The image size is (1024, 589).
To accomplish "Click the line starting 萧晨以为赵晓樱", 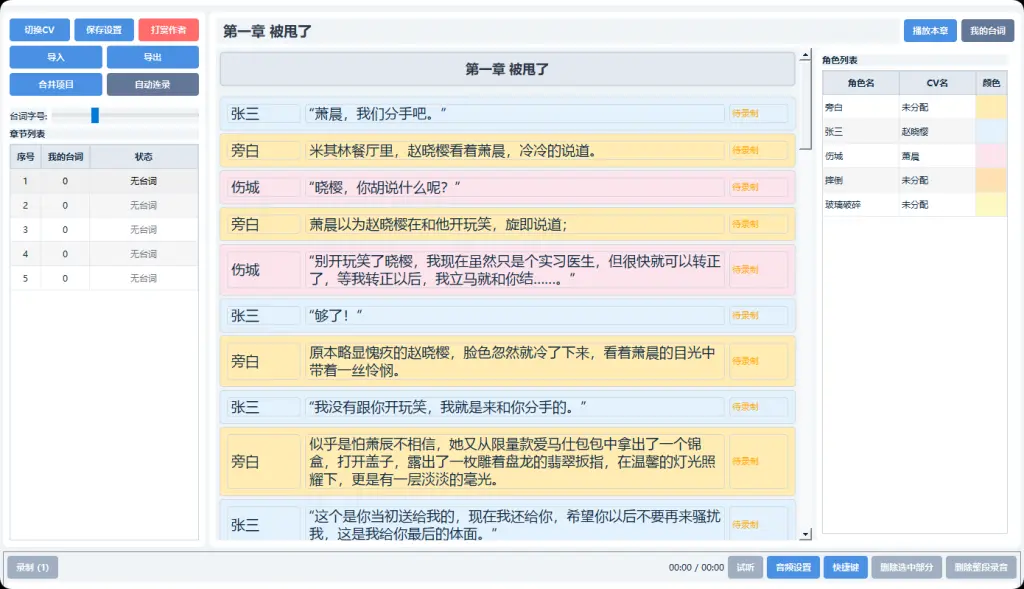I will click(x=515, y=224).
